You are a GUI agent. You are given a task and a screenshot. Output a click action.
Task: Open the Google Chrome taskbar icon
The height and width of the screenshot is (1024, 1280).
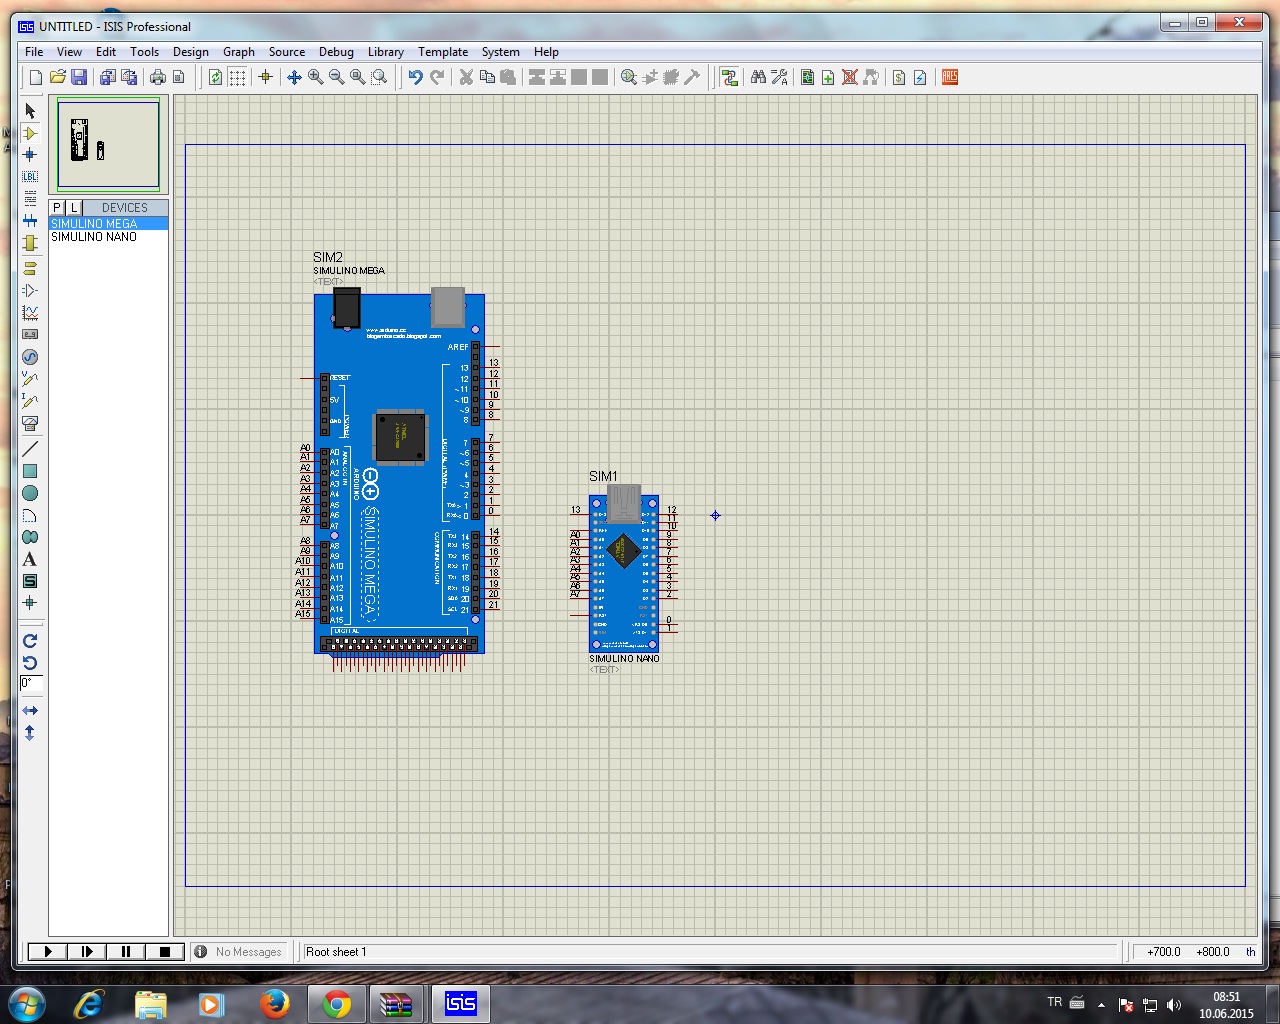pyautogui.click(x=337, y=1003)
